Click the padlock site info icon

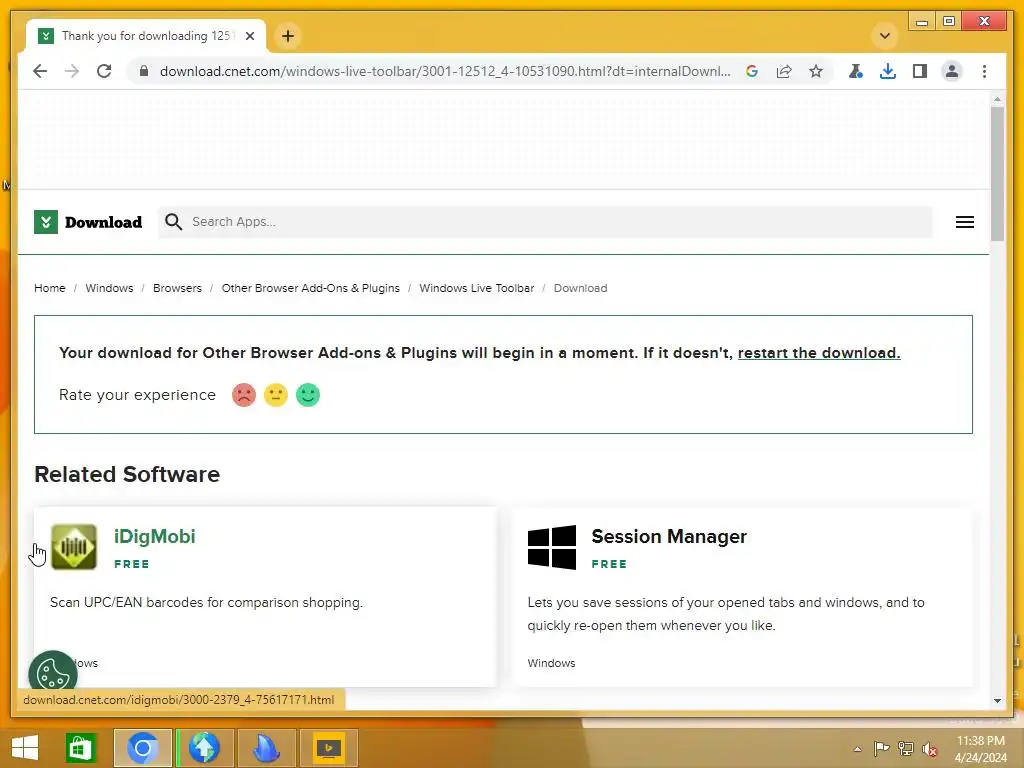coord(144,71)
